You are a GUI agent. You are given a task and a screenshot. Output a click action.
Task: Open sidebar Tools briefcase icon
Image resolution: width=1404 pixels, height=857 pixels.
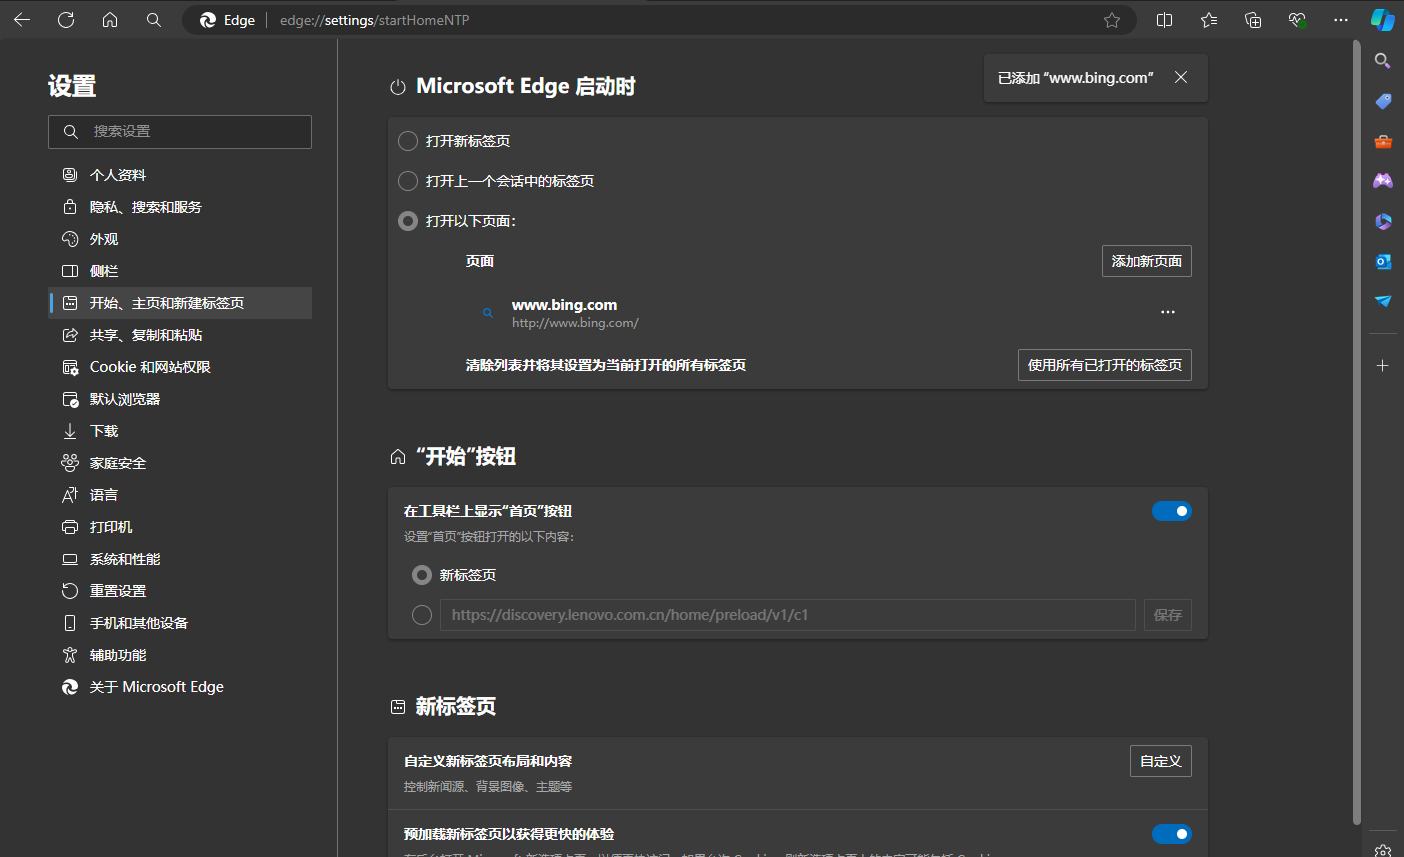1383,141
